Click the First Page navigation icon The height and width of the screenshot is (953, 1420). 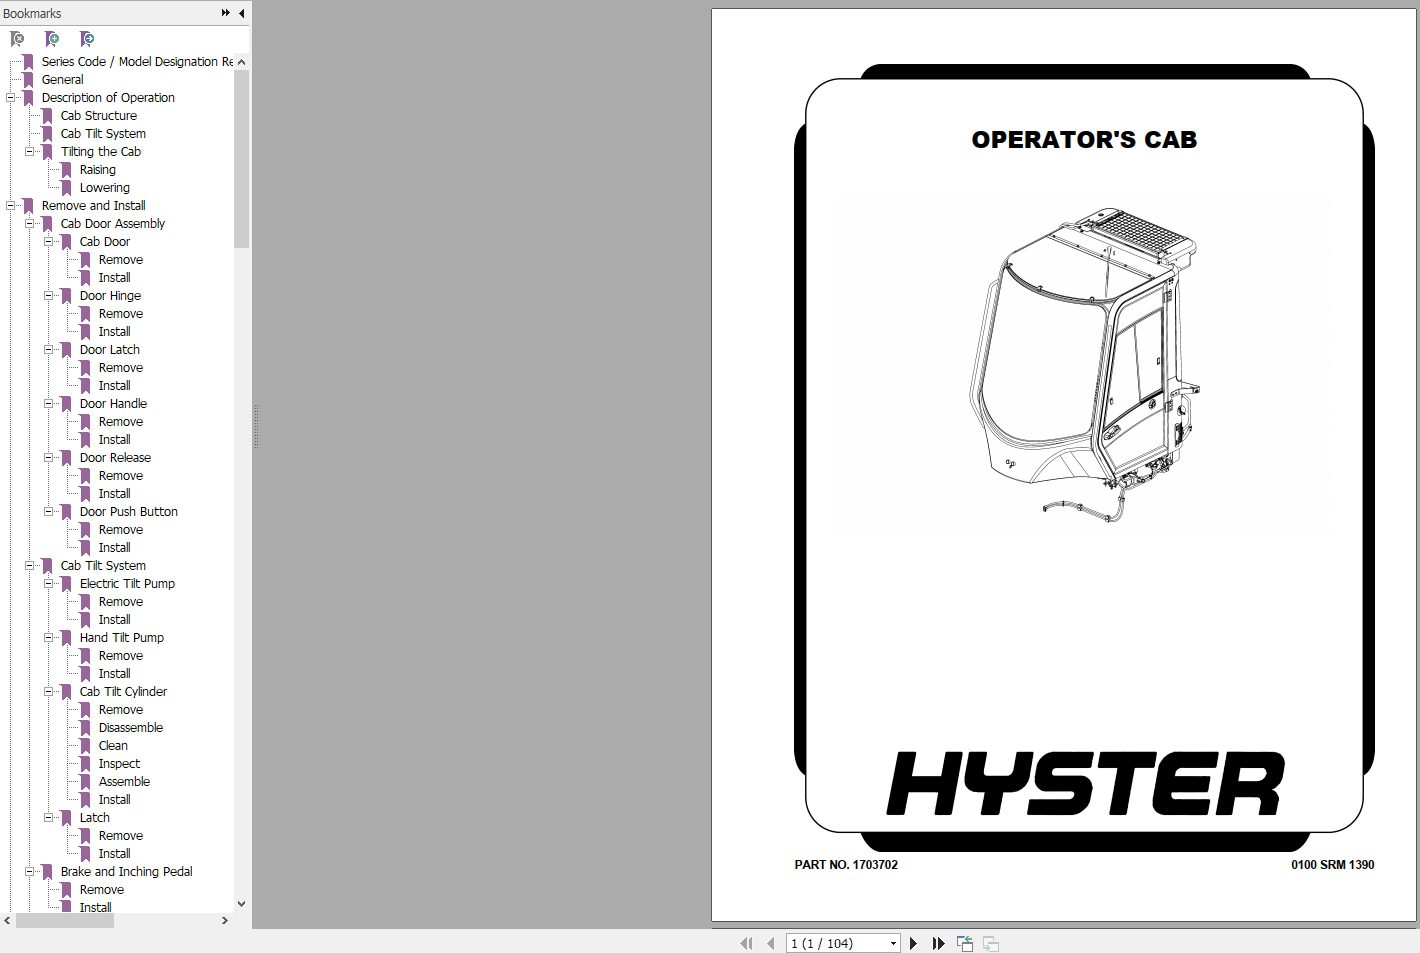(x=746, y=943)
